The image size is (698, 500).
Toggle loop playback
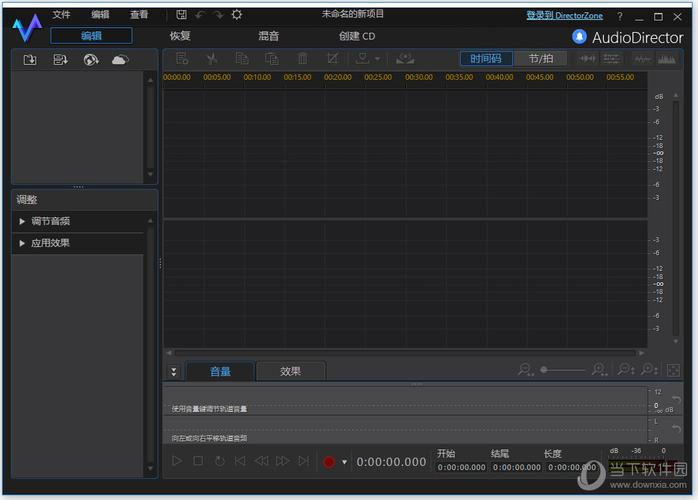219,461
